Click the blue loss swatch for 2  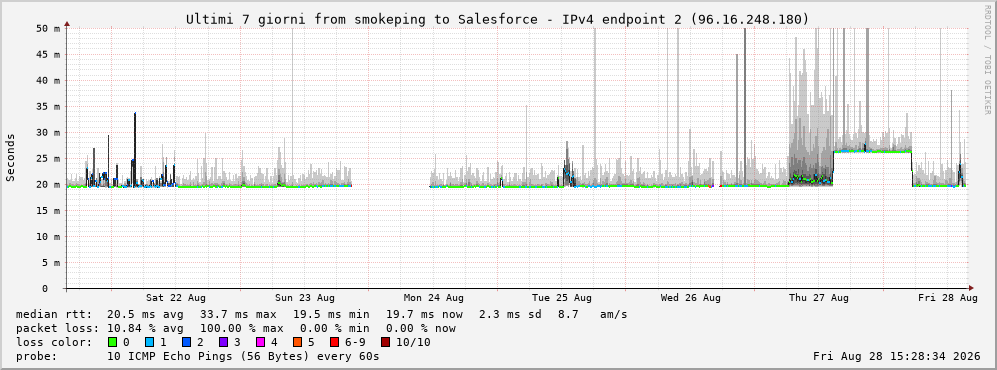click(x=186, y=343)
